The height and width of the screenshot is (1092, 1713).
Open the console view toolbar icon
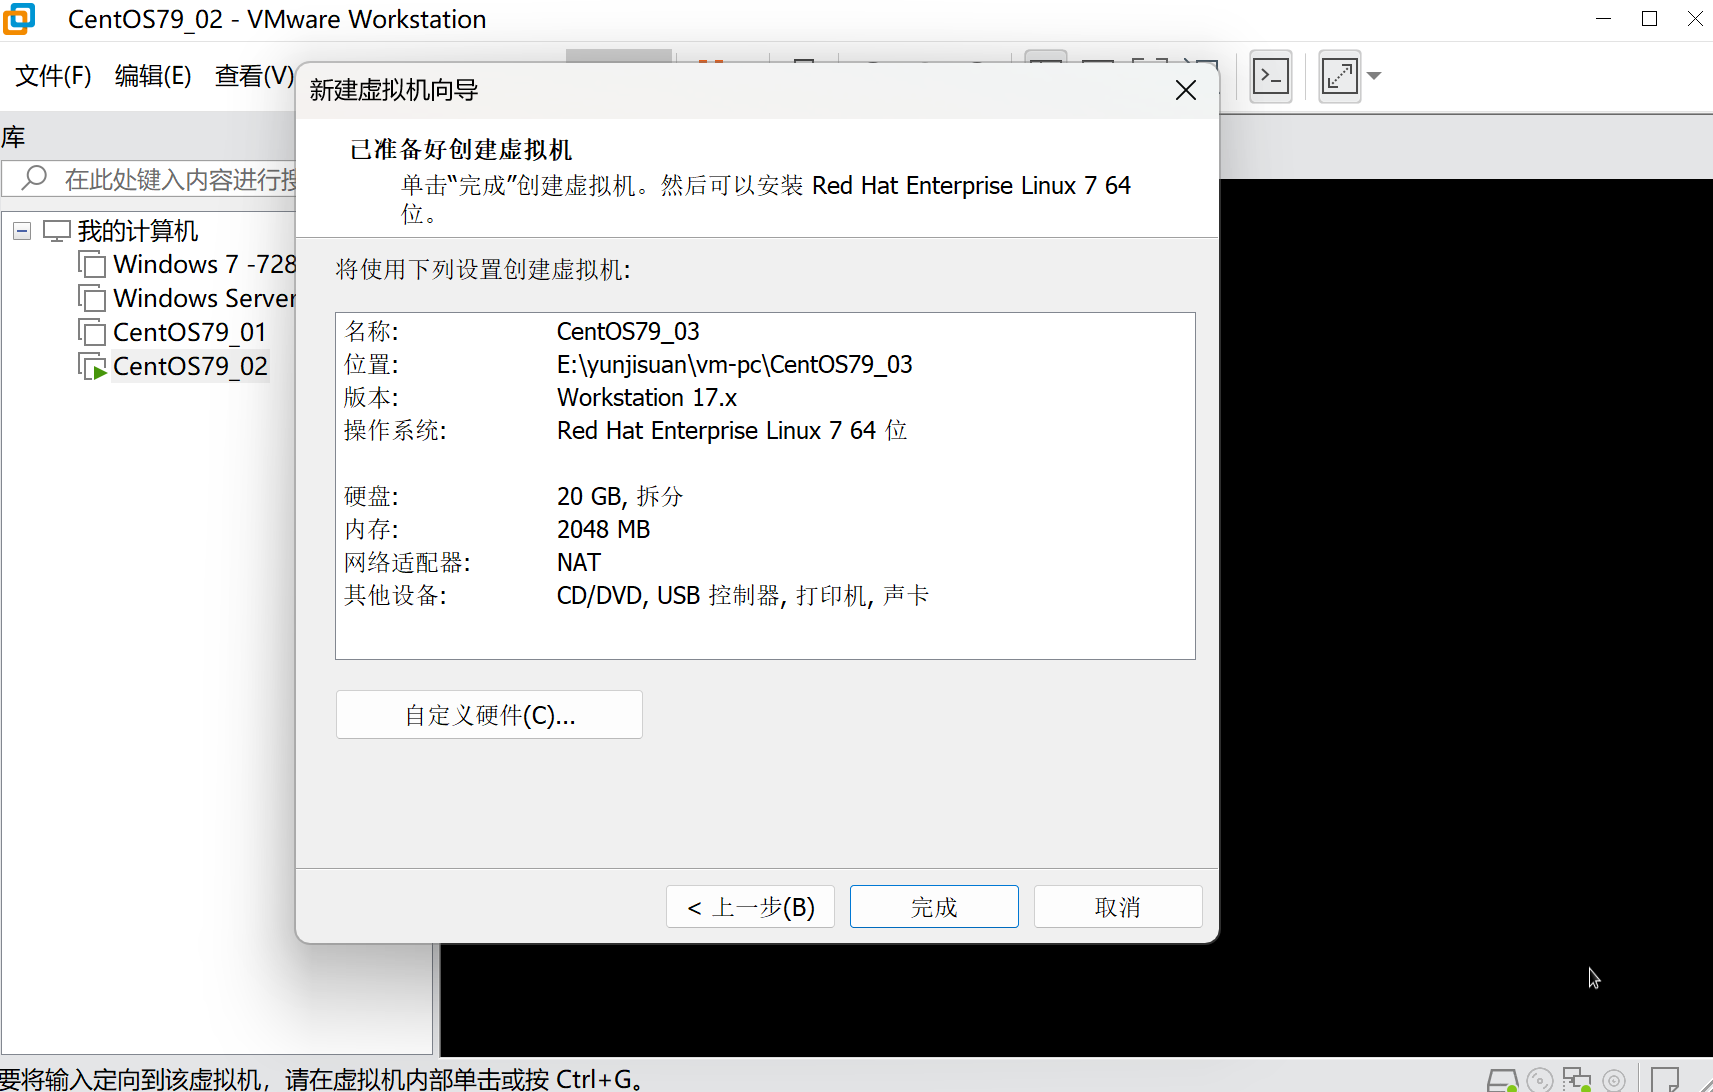point(1271,76)
